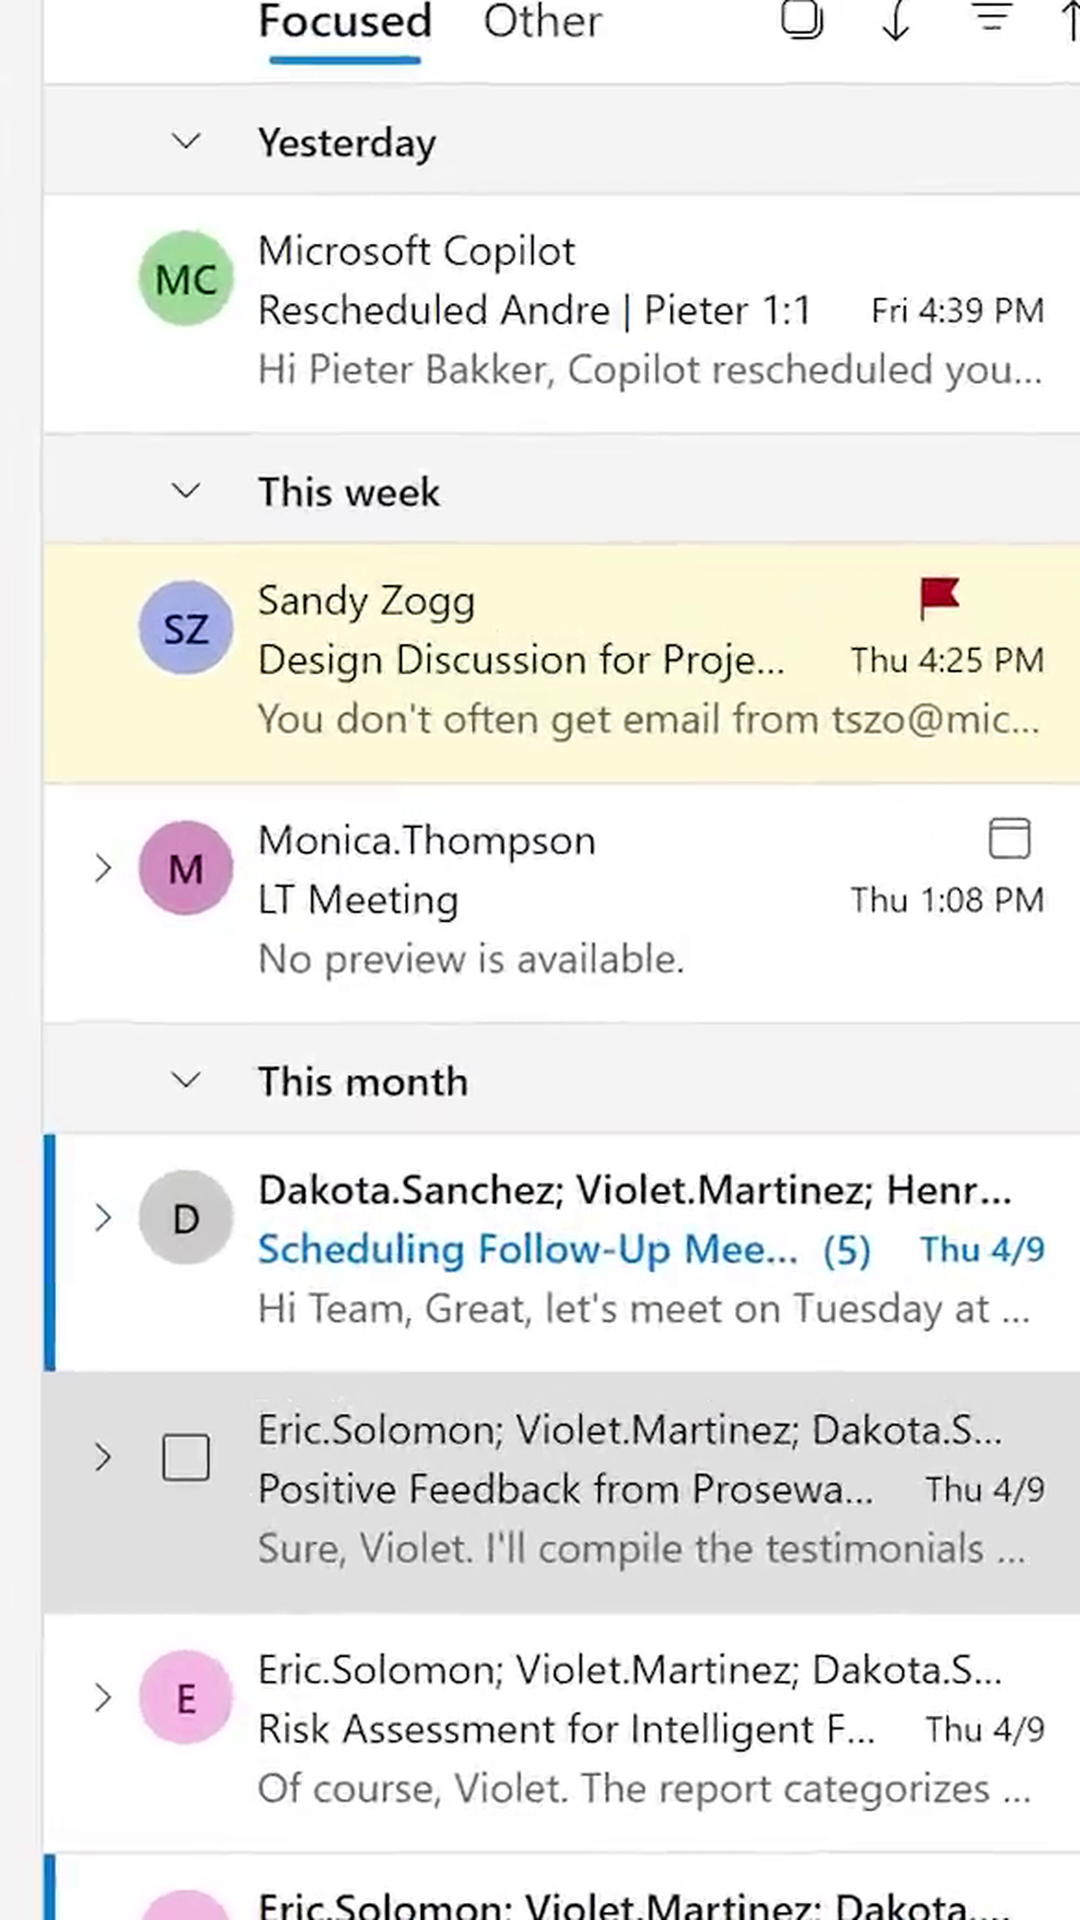Select Monica.Thompson's avatar to mark the email
This screenshot has height=1920, width=1080.
coord(186,868)
